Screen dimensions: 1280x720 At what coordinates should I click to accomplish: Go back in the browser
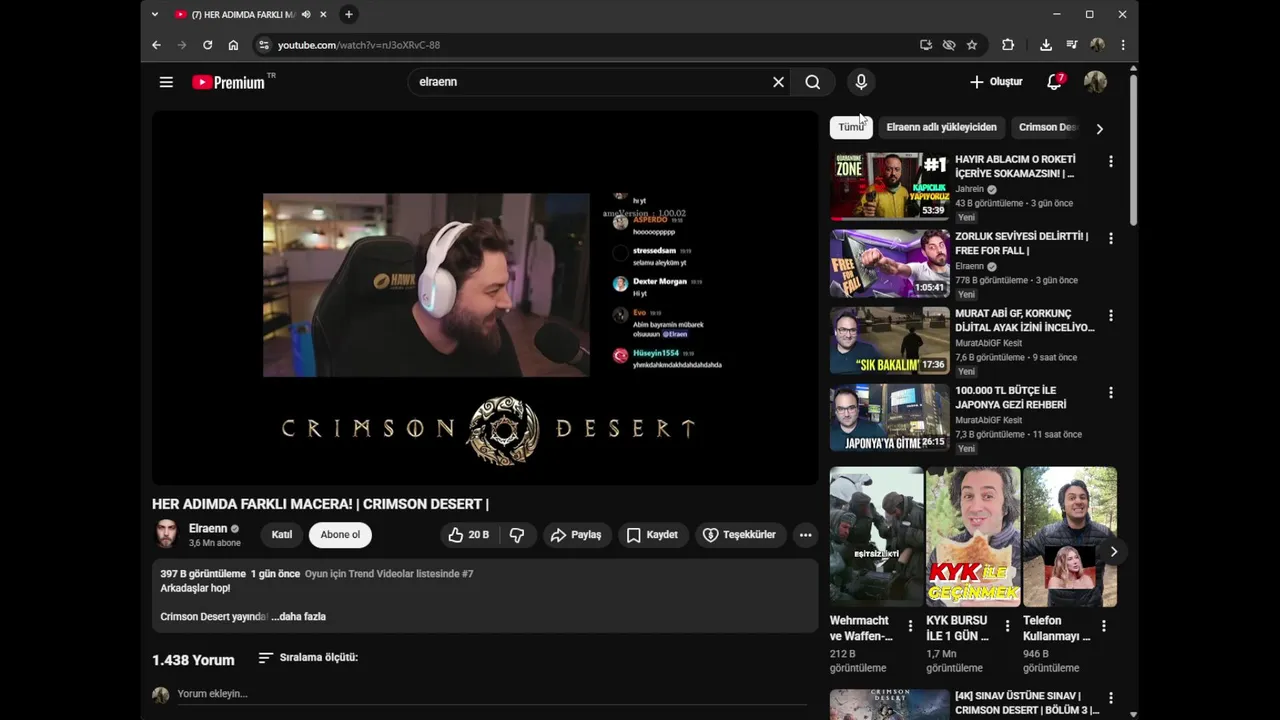(x=156, y=45)
